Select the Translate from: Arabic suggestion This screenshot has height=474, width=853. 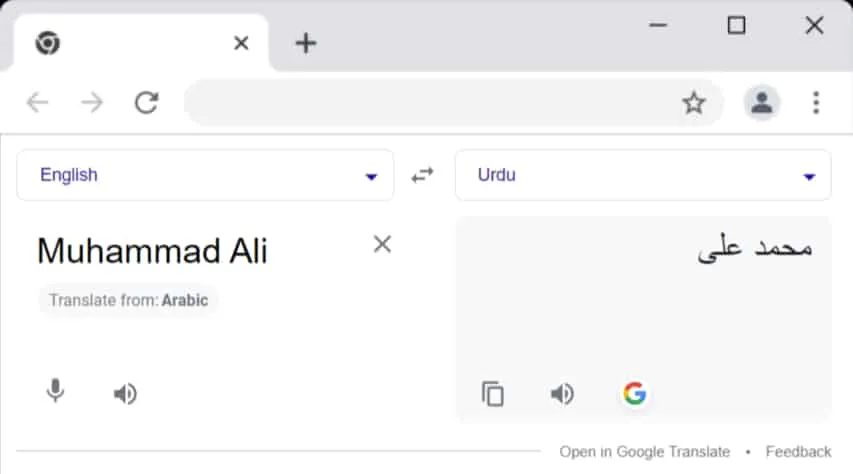click(128, 300)
